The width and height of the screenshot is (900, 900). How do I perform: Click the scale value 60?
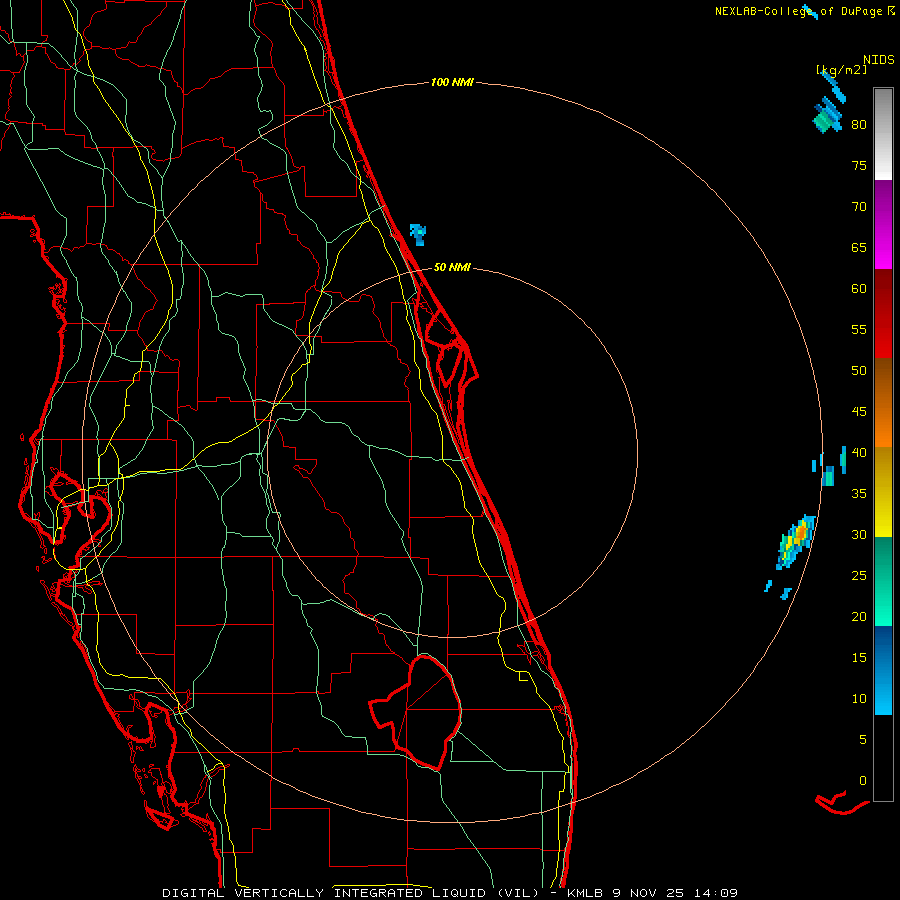click(859, 289)
